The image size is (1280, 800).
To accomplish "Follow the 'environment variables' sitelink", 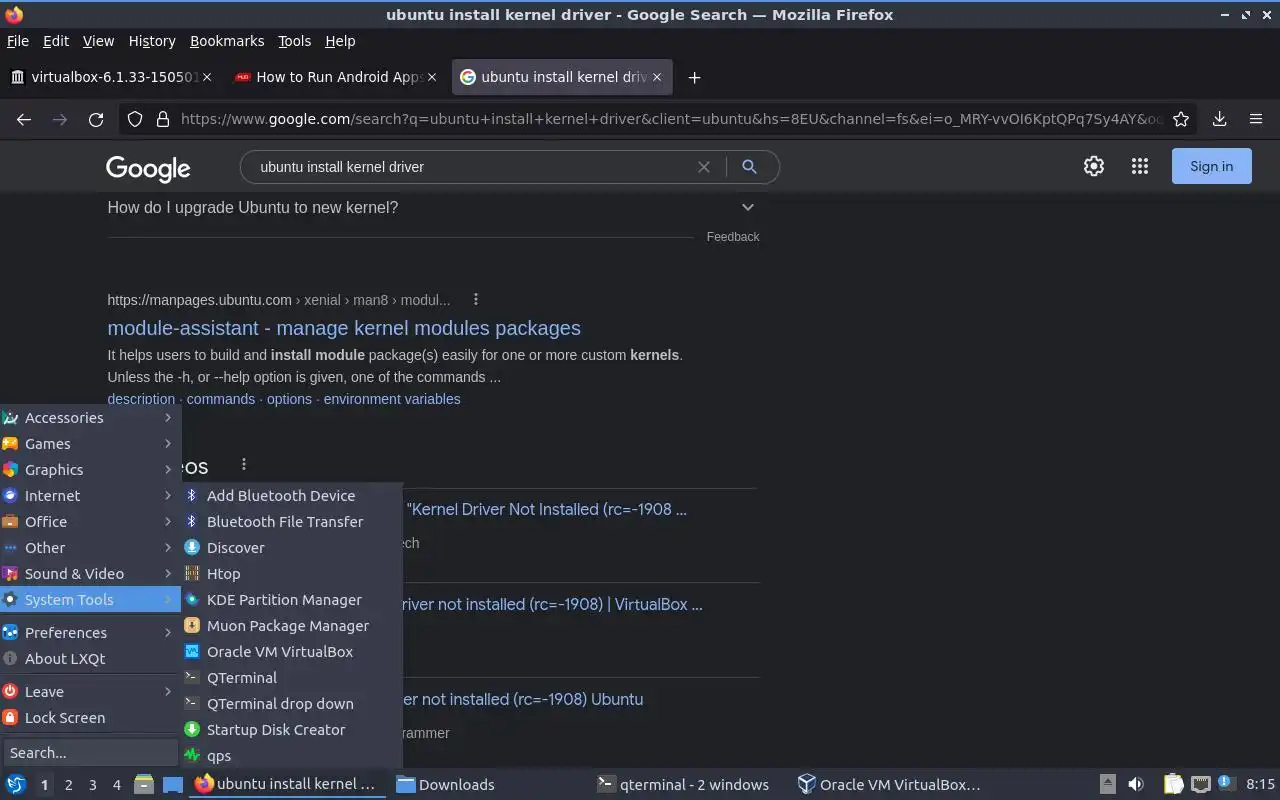I will [x=392, y=399].
